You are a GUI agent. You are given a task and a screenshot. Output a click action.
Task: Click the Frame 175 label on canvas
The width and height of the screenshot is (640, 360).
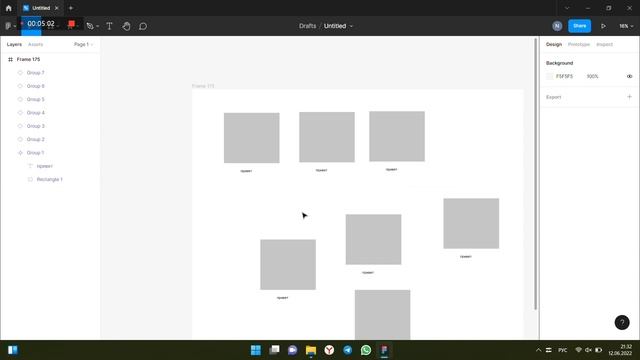click(x=203, y=86)
